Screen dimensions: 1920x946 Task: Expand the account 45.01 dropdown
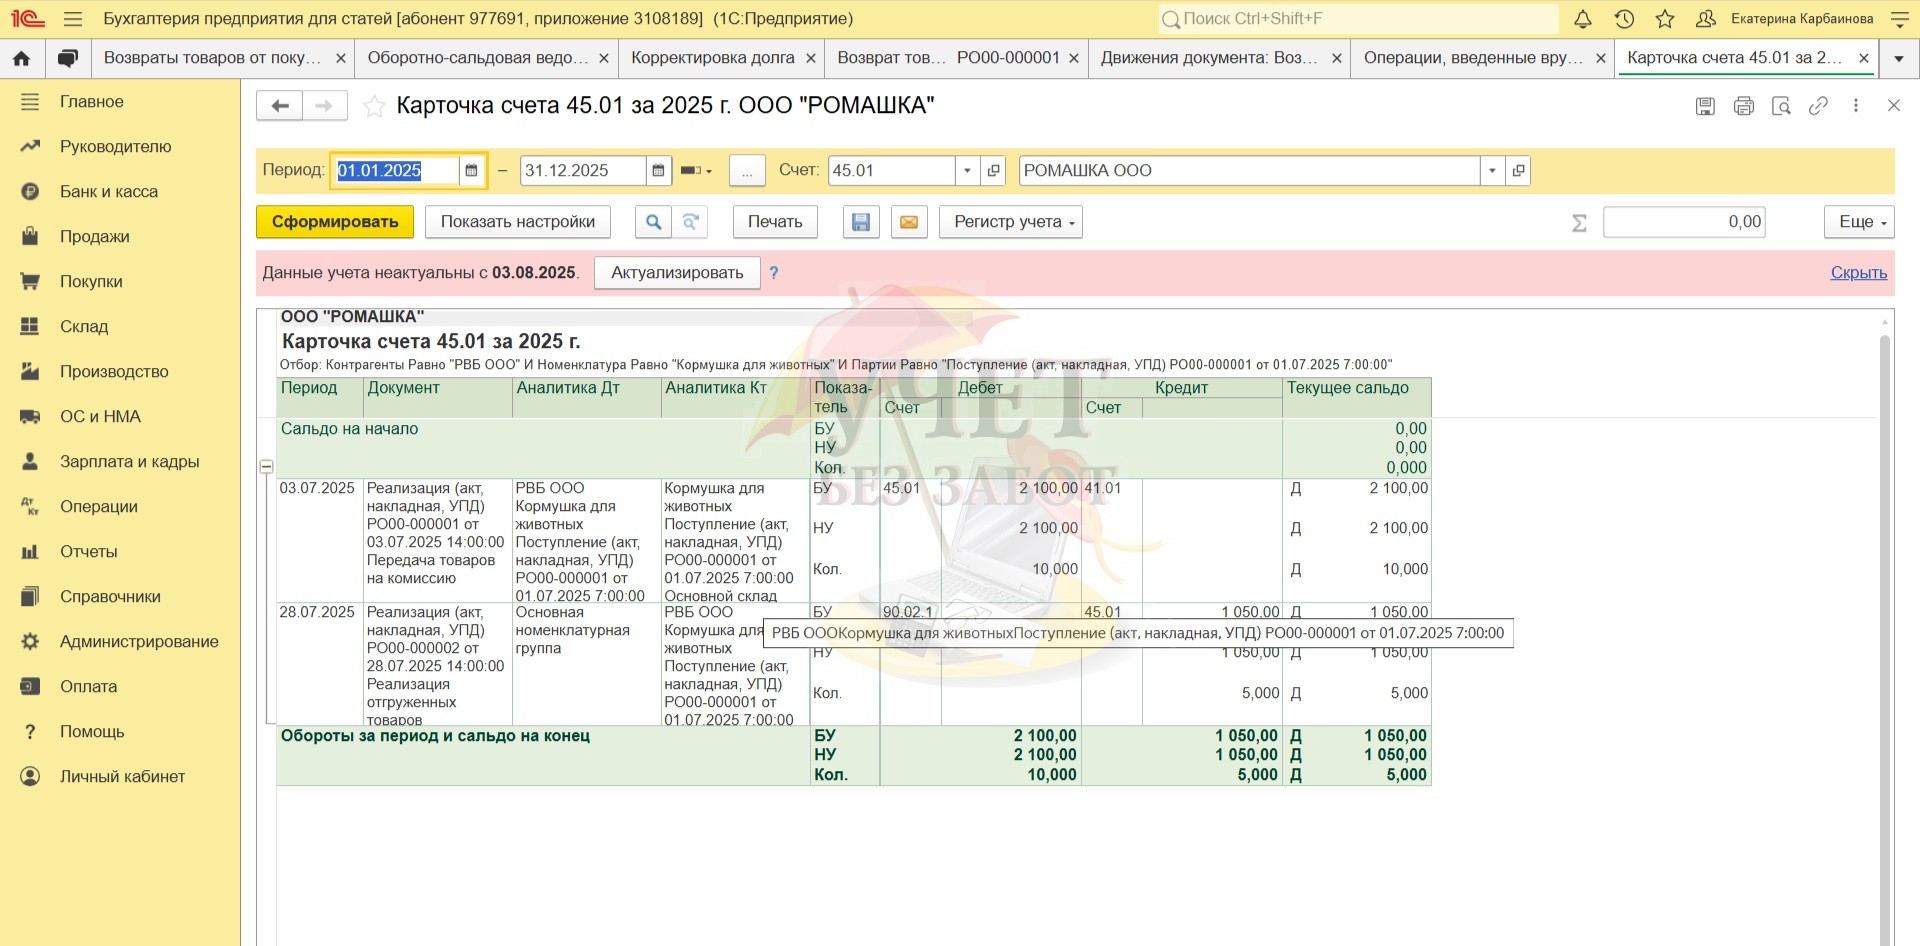(967, 171)
